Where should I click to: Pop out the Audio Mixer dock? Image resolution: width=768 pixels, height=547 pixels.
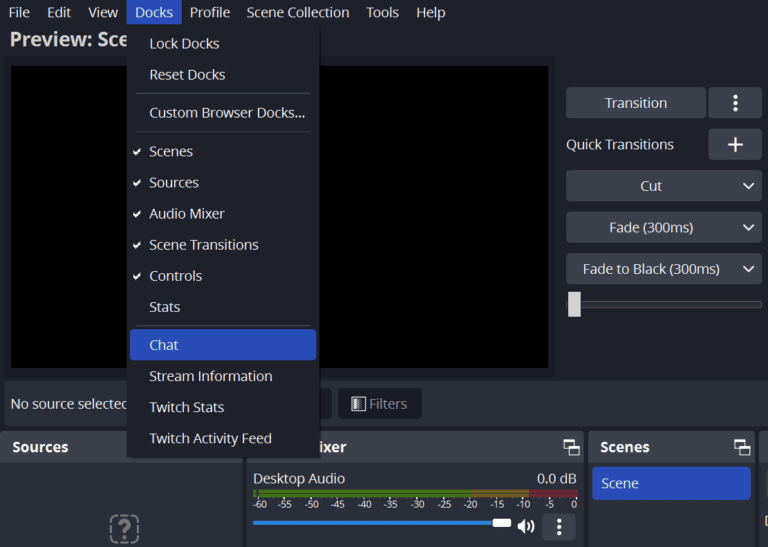(571, 447)
